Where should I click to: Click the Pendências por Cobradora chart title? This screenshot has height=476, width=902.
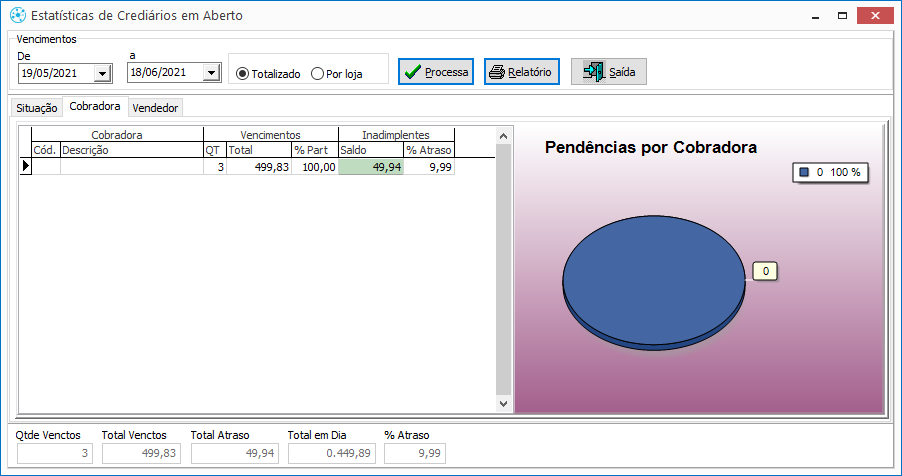point(651,147)
